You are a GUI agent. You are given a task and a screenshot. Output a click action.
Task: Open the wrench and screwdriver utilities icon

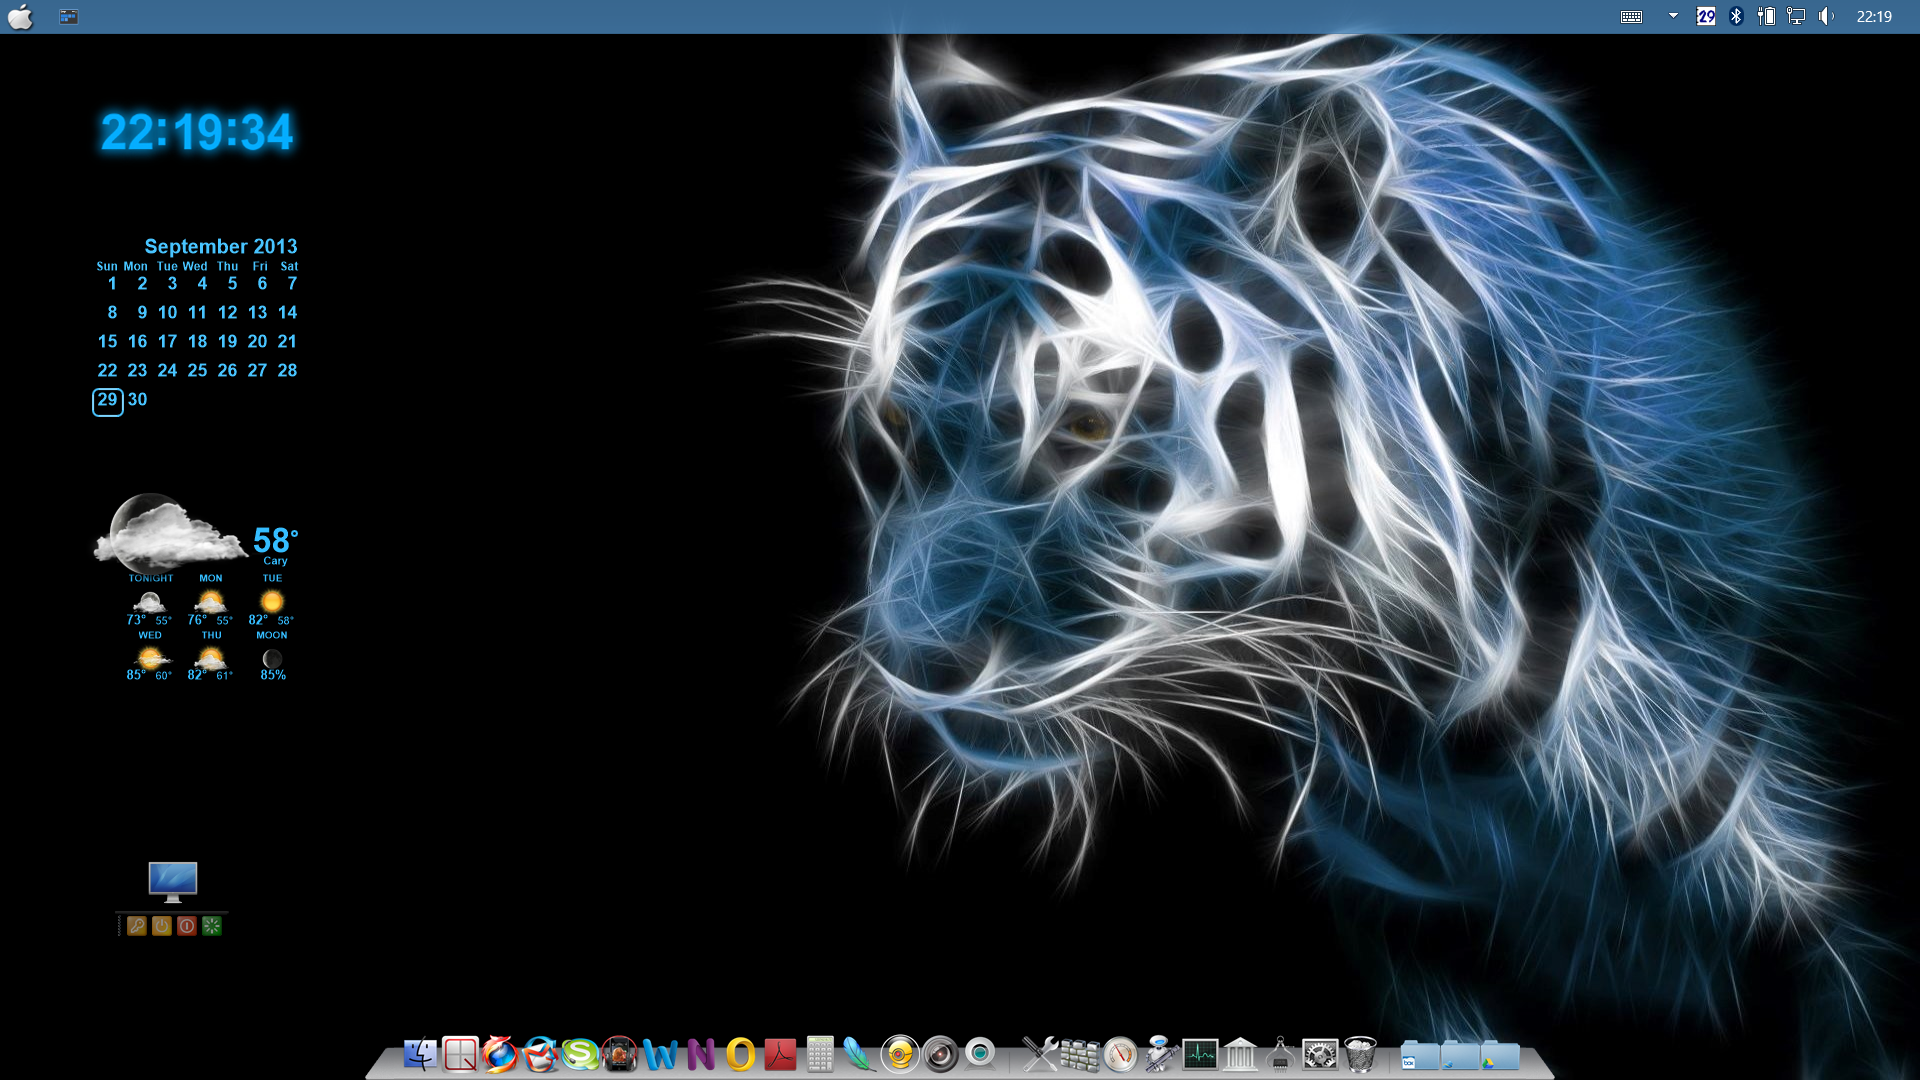(x=1040, y=1054)
